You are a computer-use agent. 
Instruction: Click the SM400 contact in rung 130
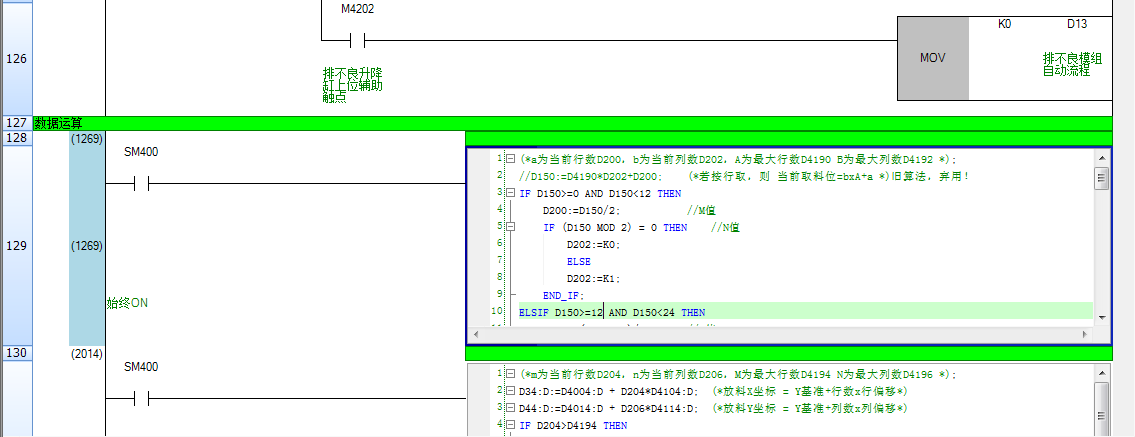[141, 399]
